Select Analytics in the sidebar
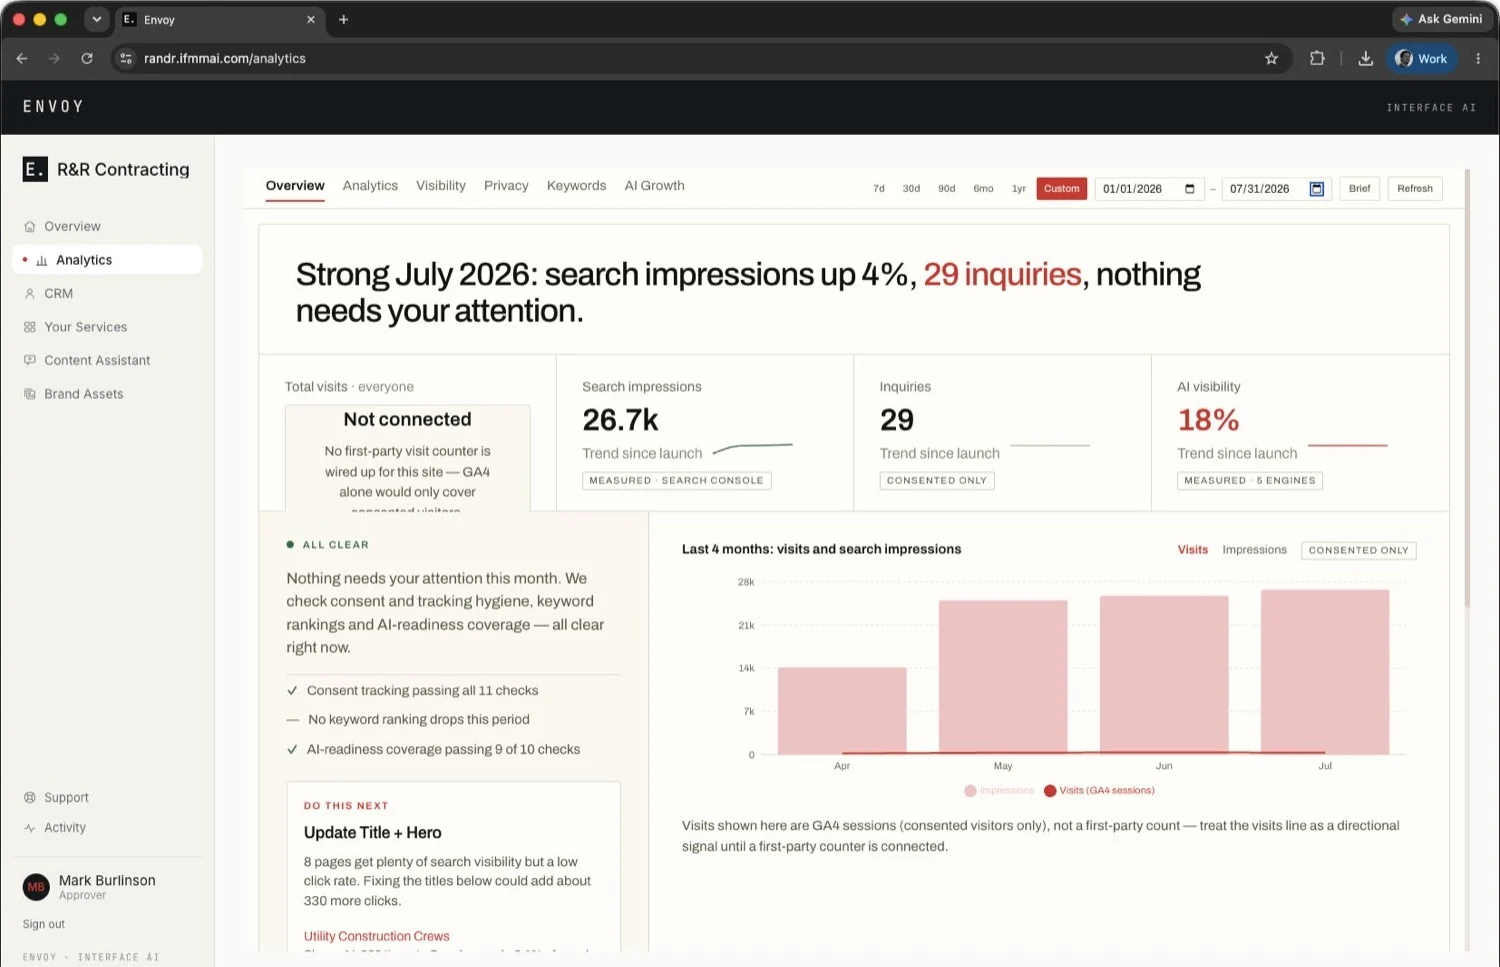The image size is (1500, 967). click(x=107, y=260)
